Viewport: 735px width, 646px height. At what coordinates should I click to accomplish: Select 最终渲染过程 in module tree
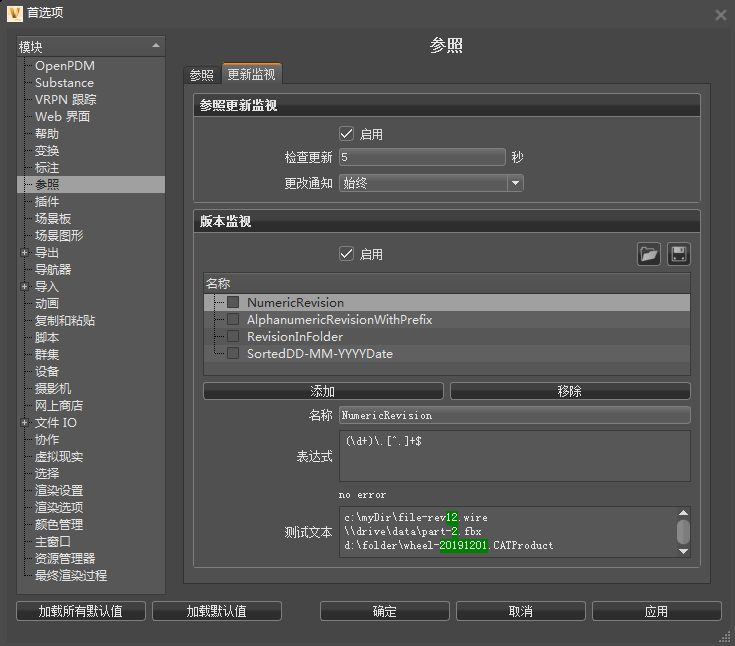click(71, 575)
